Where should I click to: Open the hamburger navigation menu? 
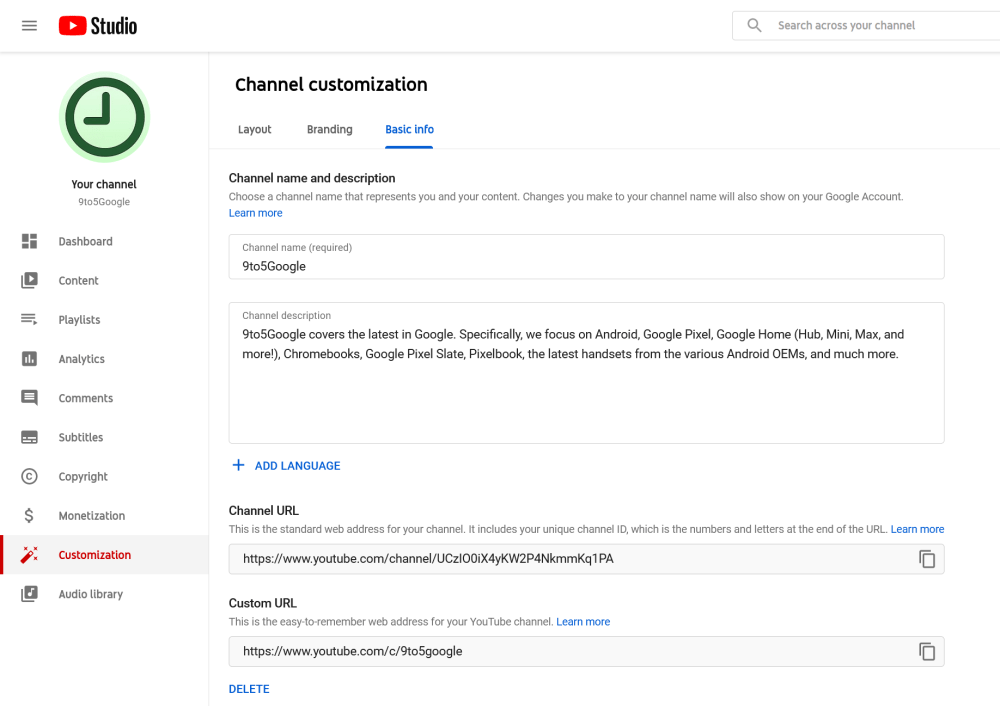click(29, 26)
